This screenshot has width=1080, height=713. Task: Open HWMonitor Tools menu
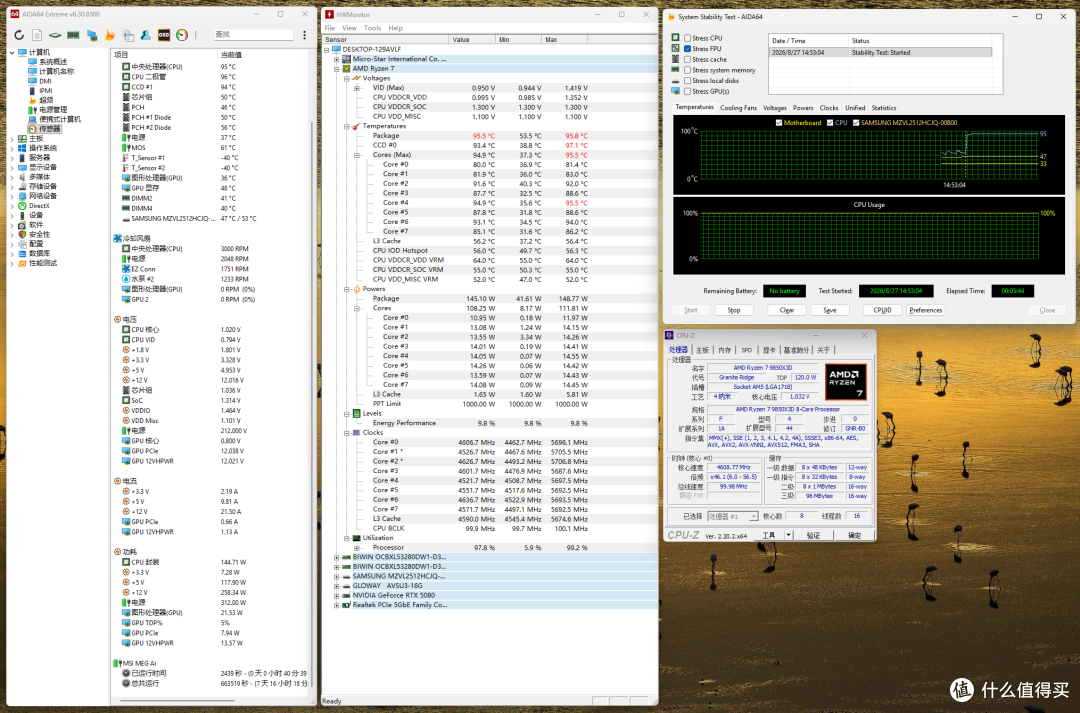click(x=373, y=28)
